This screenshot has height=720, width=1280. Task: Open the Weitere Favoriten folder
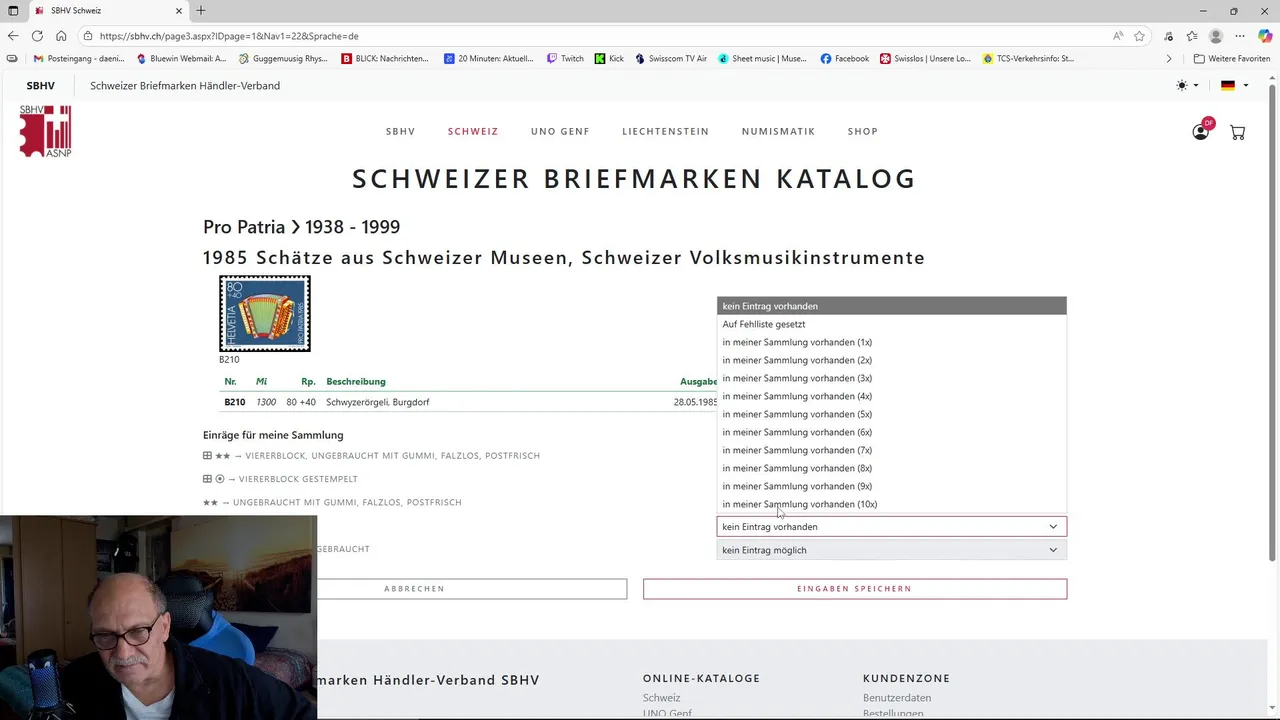pyautogui.click(x=1232, y=59)
